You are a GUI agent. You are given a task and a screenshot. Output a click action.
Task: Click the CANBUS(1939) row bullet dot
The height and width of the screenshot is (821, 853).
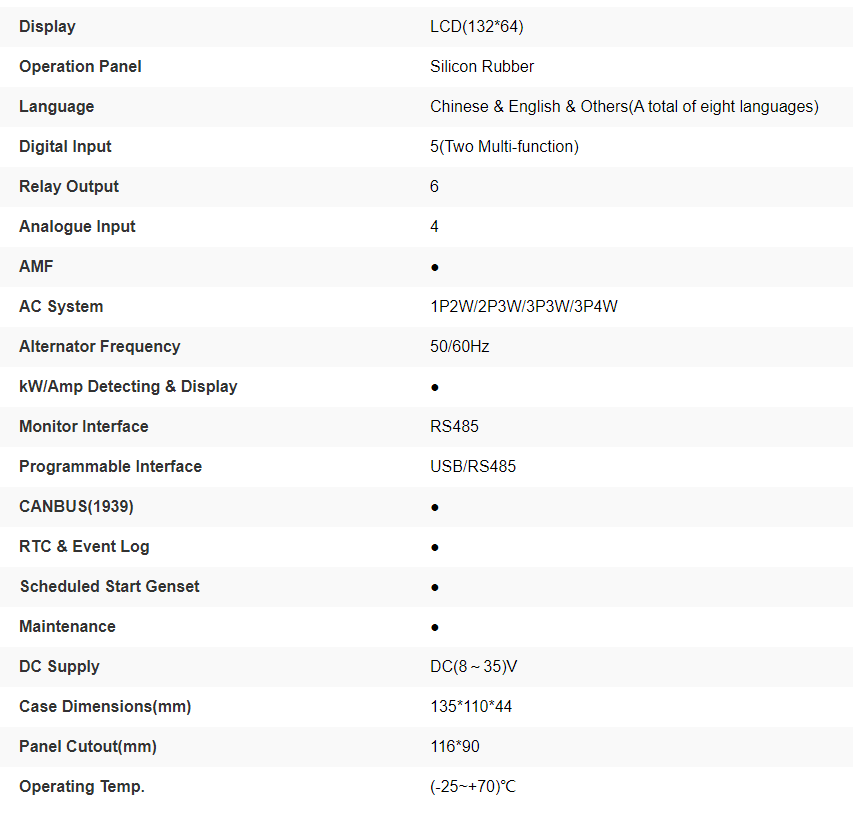pyautogui.click(x=435, y=507)
